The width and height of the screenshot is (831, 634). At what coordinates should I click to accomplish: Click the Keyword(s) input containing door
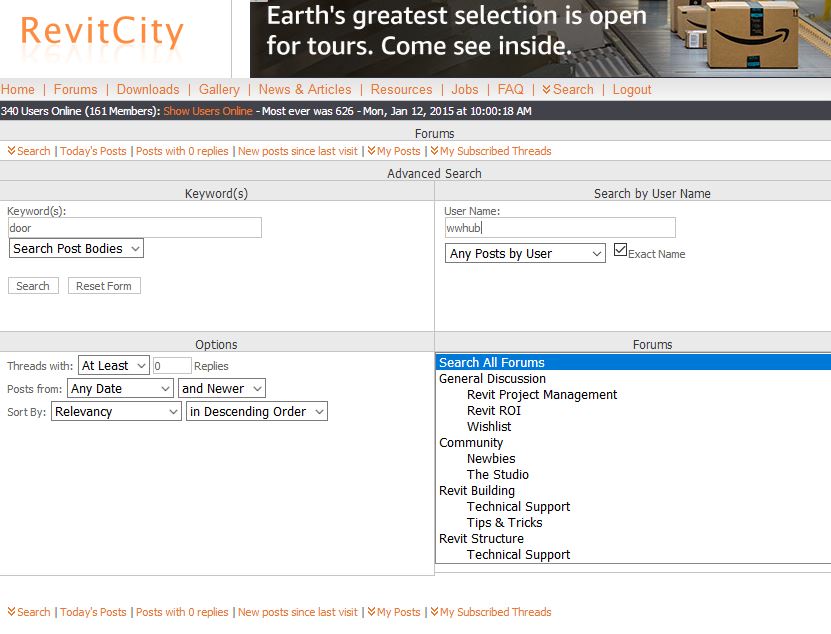pos(135,227)
